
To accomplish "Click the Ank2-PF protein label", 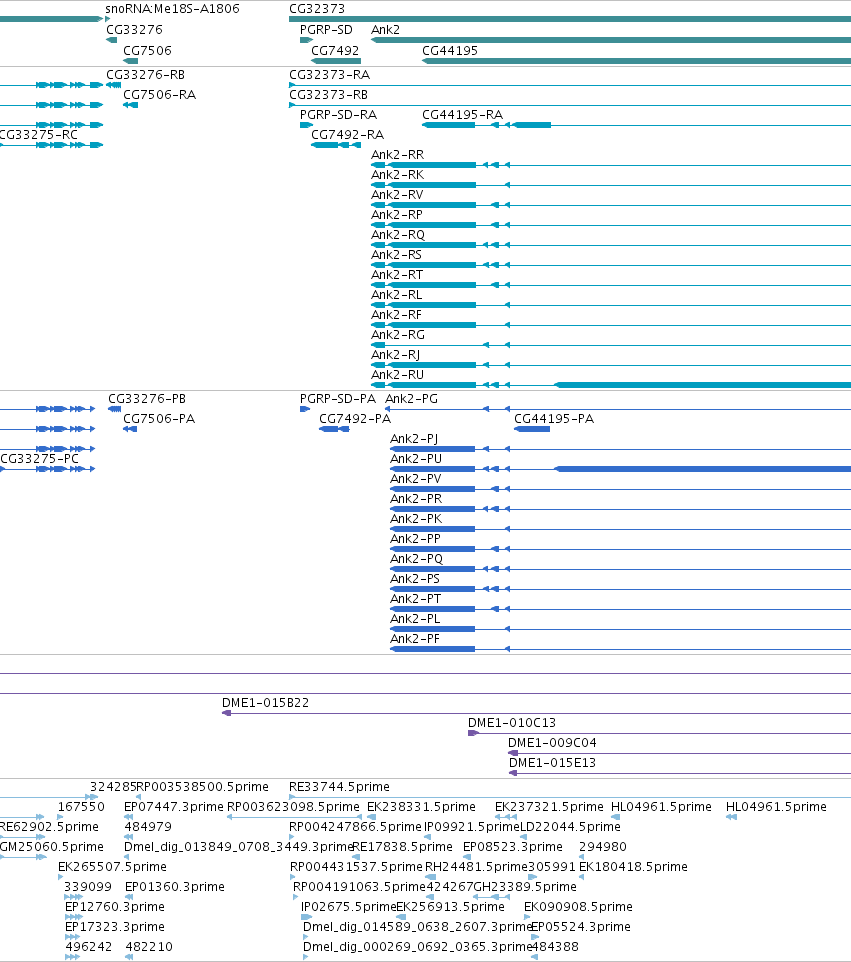I will click(x=415, y=639).
